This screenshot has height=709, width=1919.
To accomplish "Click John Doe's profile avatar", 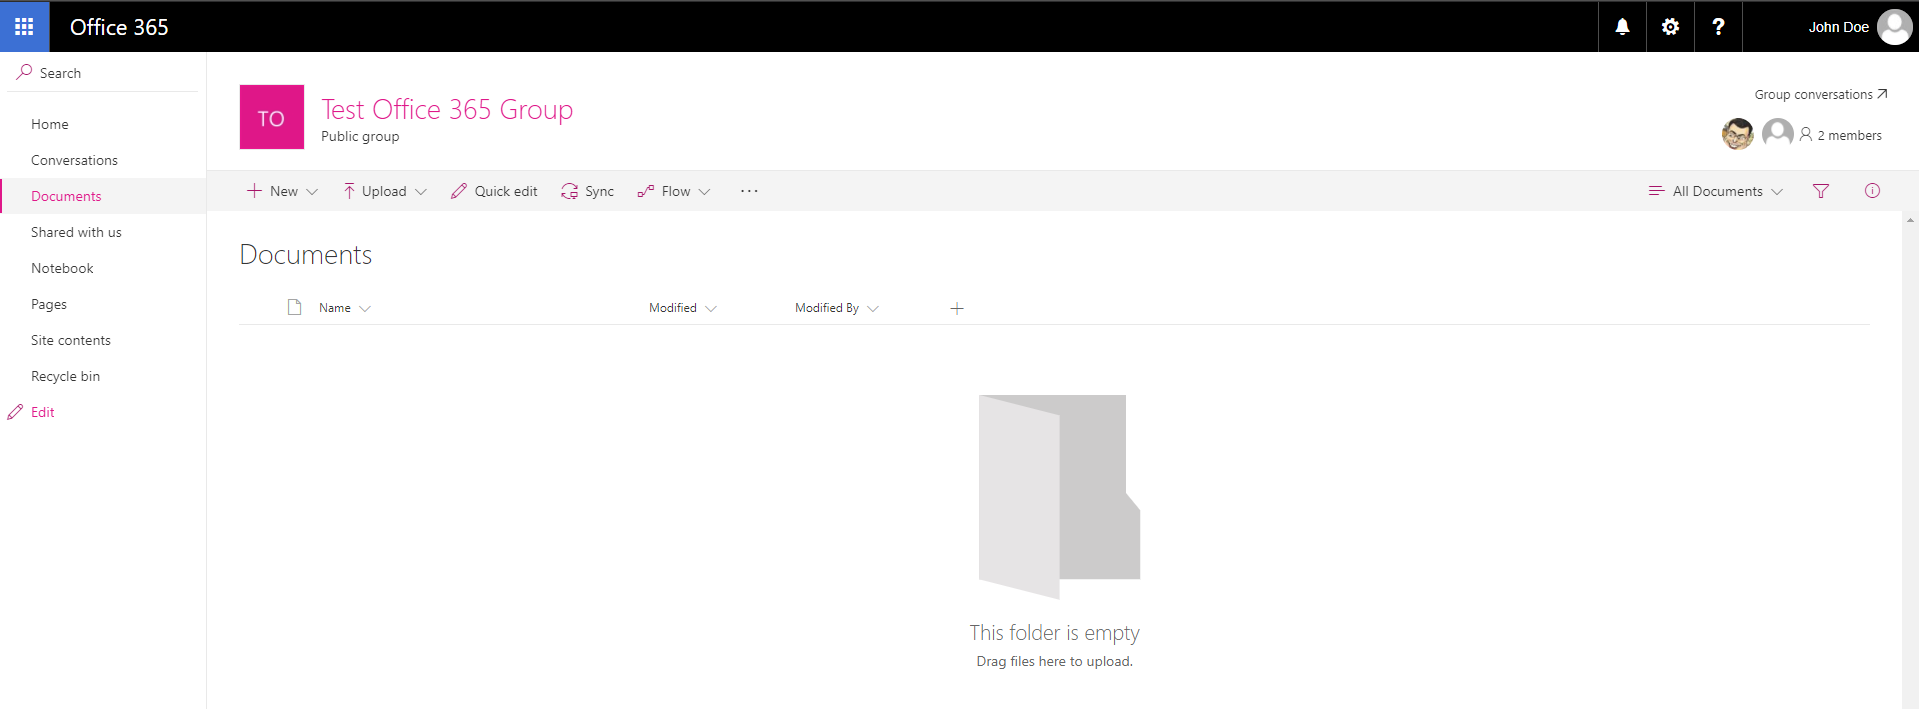I will (x=1894, y=27).
